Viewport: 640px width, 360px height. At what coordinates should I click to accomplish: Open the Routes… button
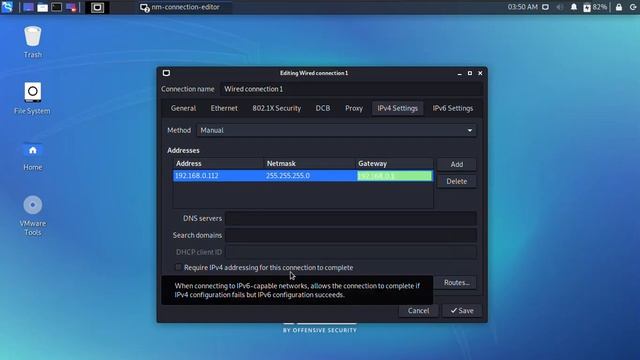(456, 282)
